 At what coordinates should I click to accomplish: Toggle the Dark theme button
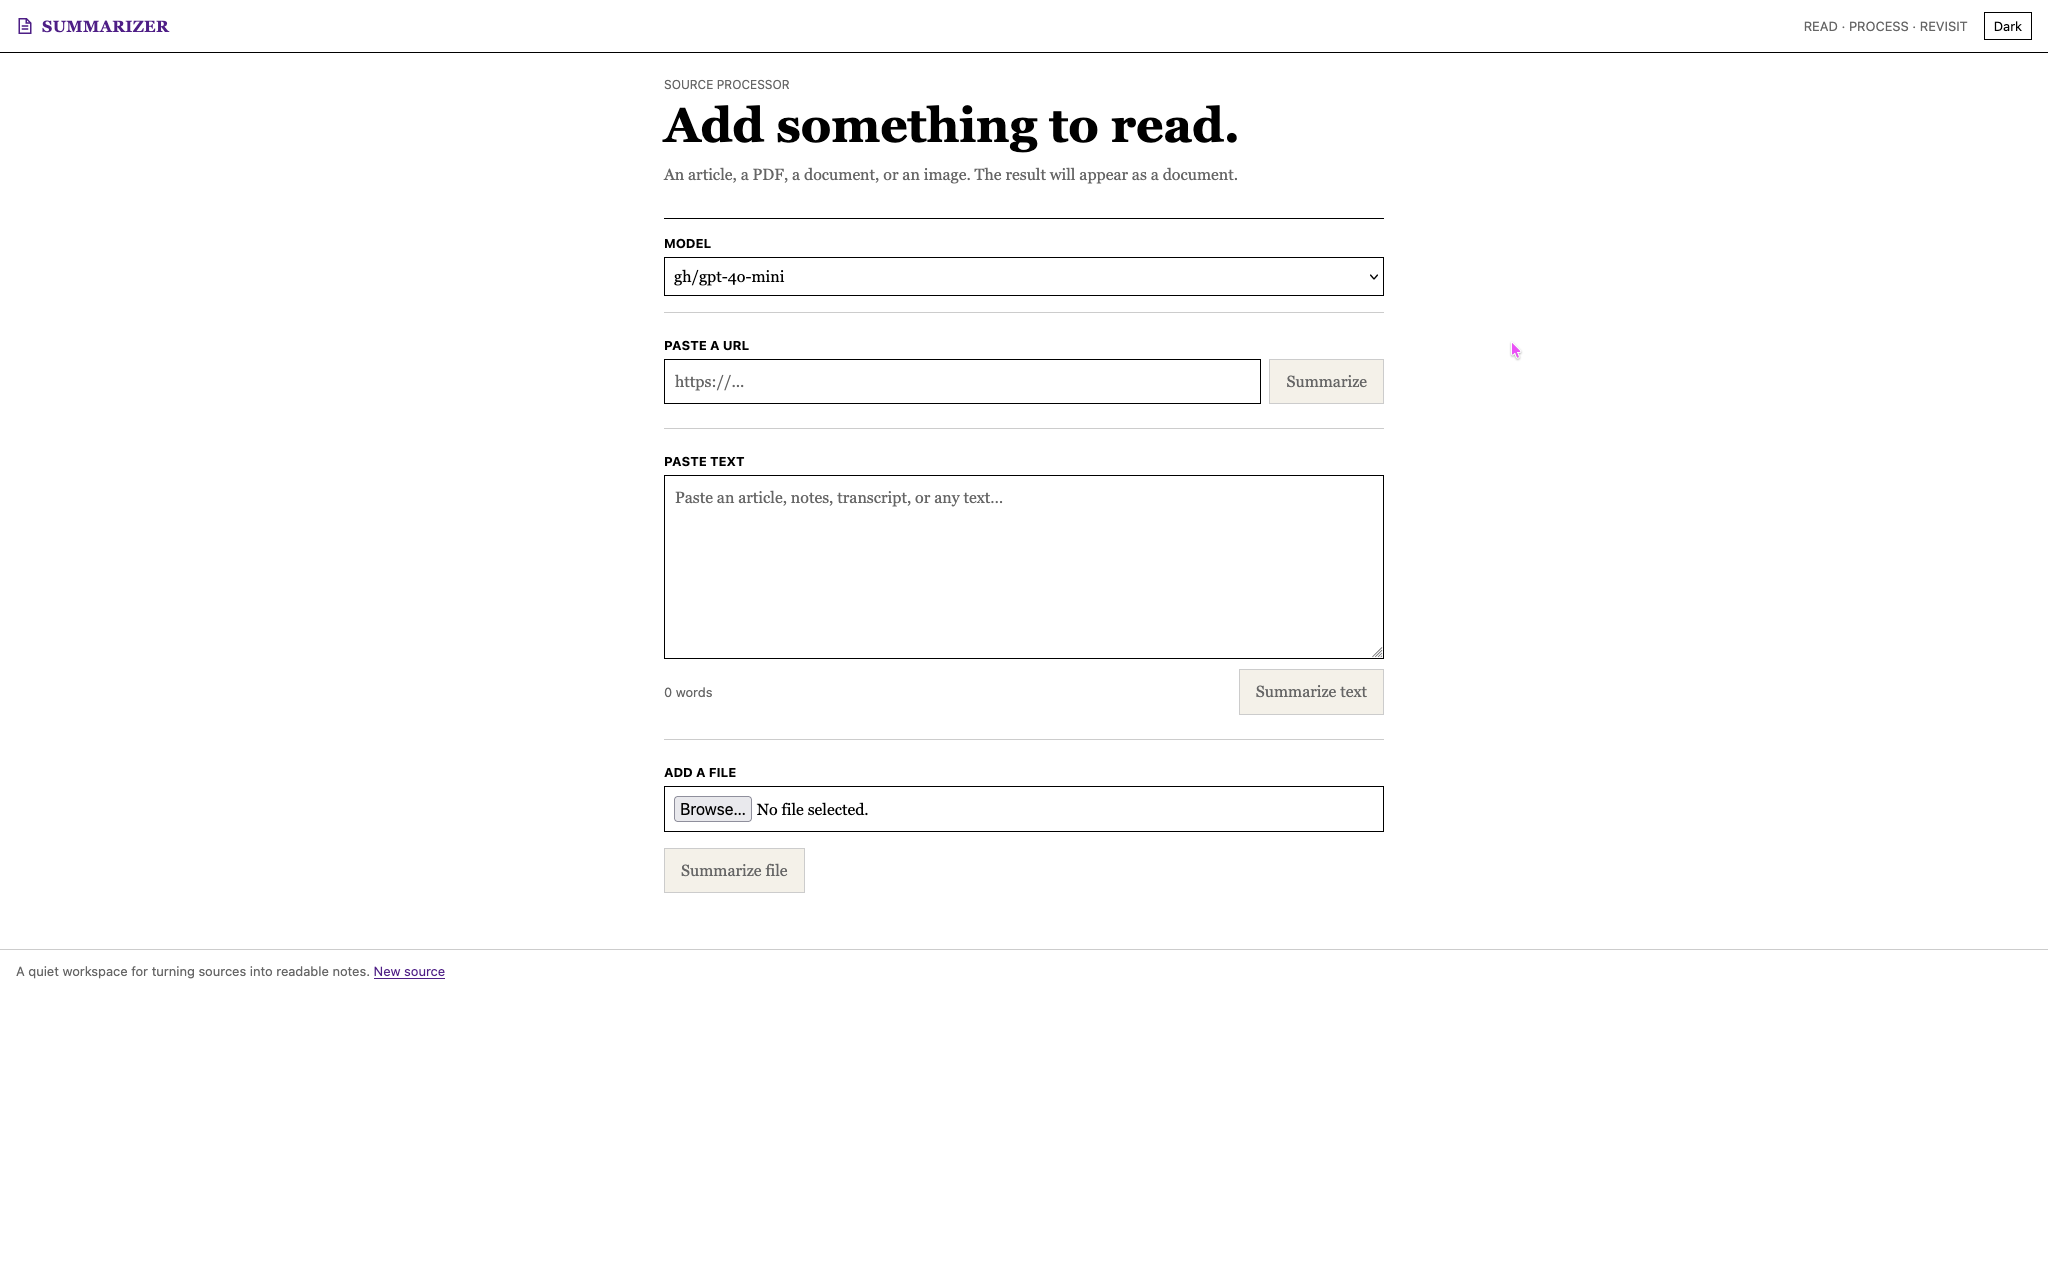pos(2007,26)
